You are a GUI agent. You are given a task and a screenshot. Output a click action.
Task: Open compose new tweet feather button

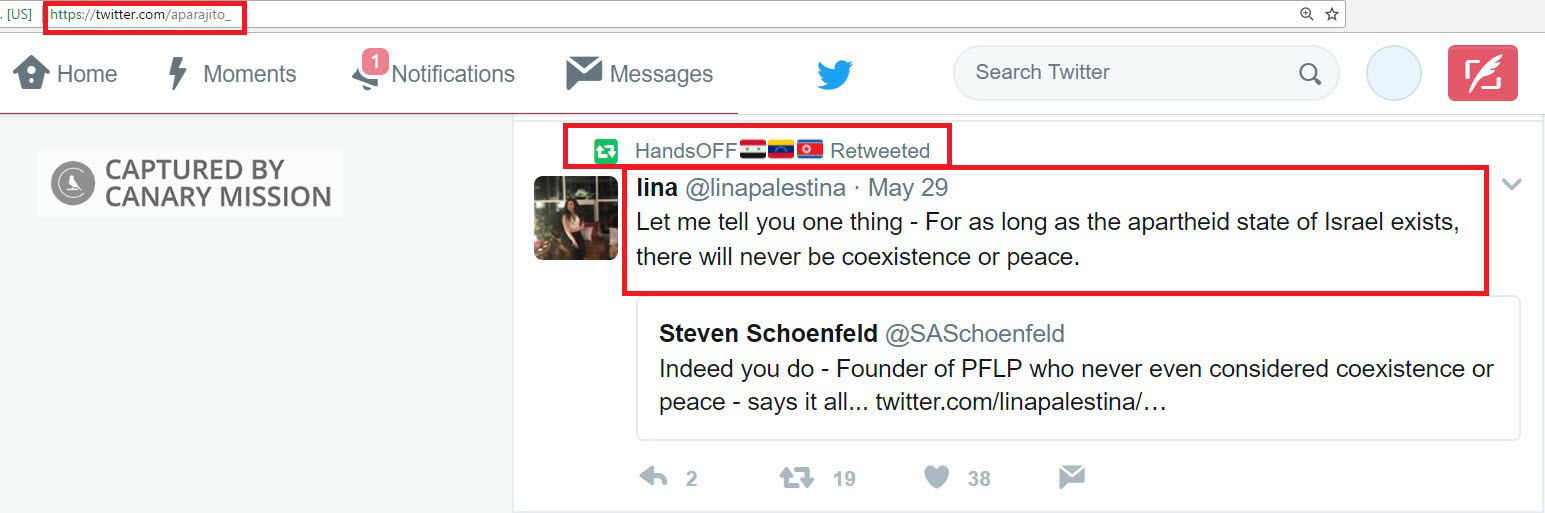(x=1482, y=73)
